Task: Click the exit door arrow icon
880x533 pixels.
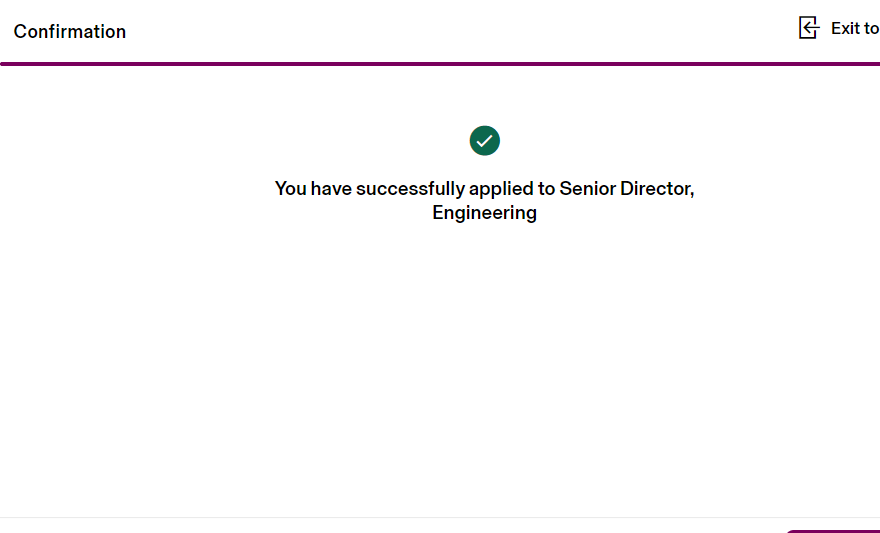Action: tap(809, 28)
